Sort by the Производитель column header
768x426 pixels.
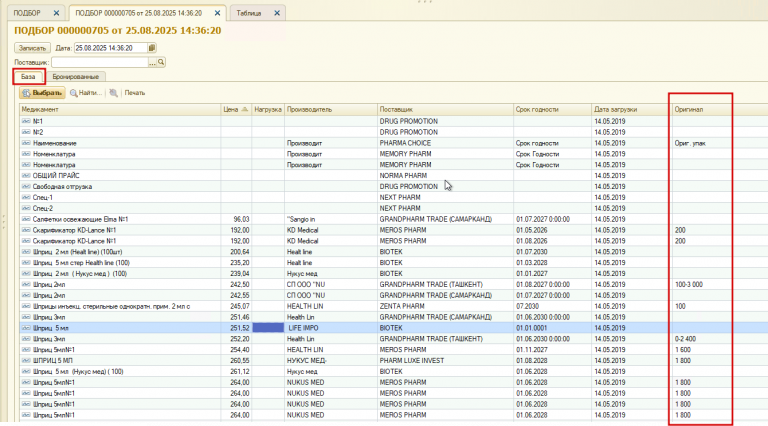pos(331,110)
